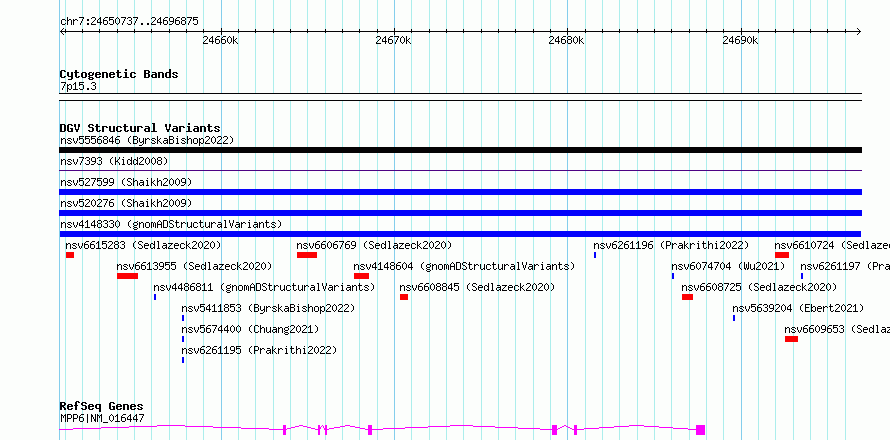890x440 pixels.
Task: Click the 24660k ruler position label
Action: 220,40
